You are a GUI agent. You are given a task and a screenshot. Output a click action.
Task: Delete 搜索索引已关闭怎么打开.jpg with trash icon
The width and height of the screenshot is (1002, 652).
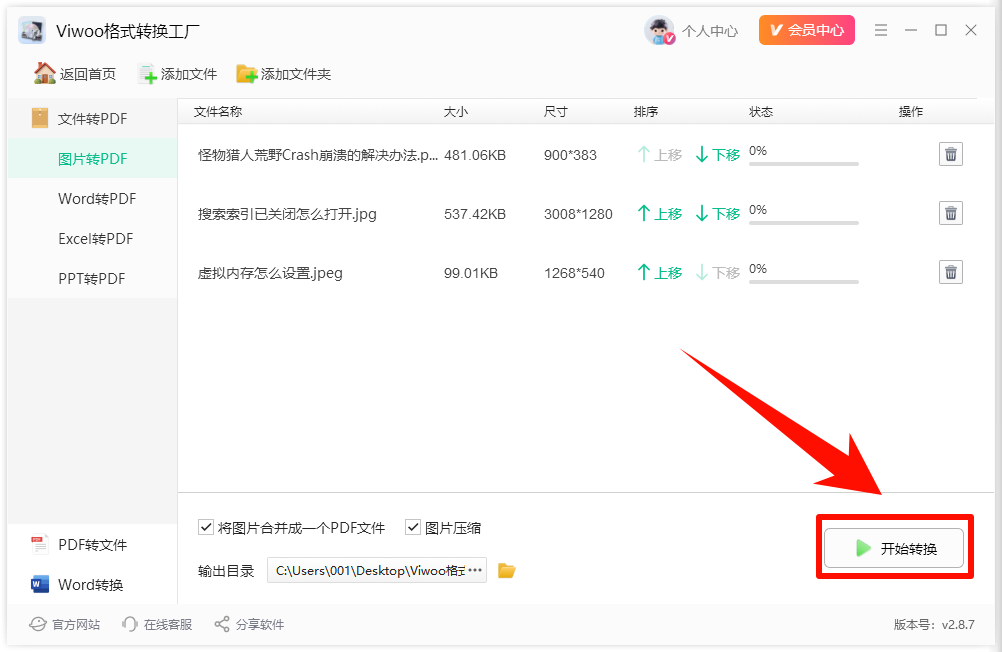951,213
